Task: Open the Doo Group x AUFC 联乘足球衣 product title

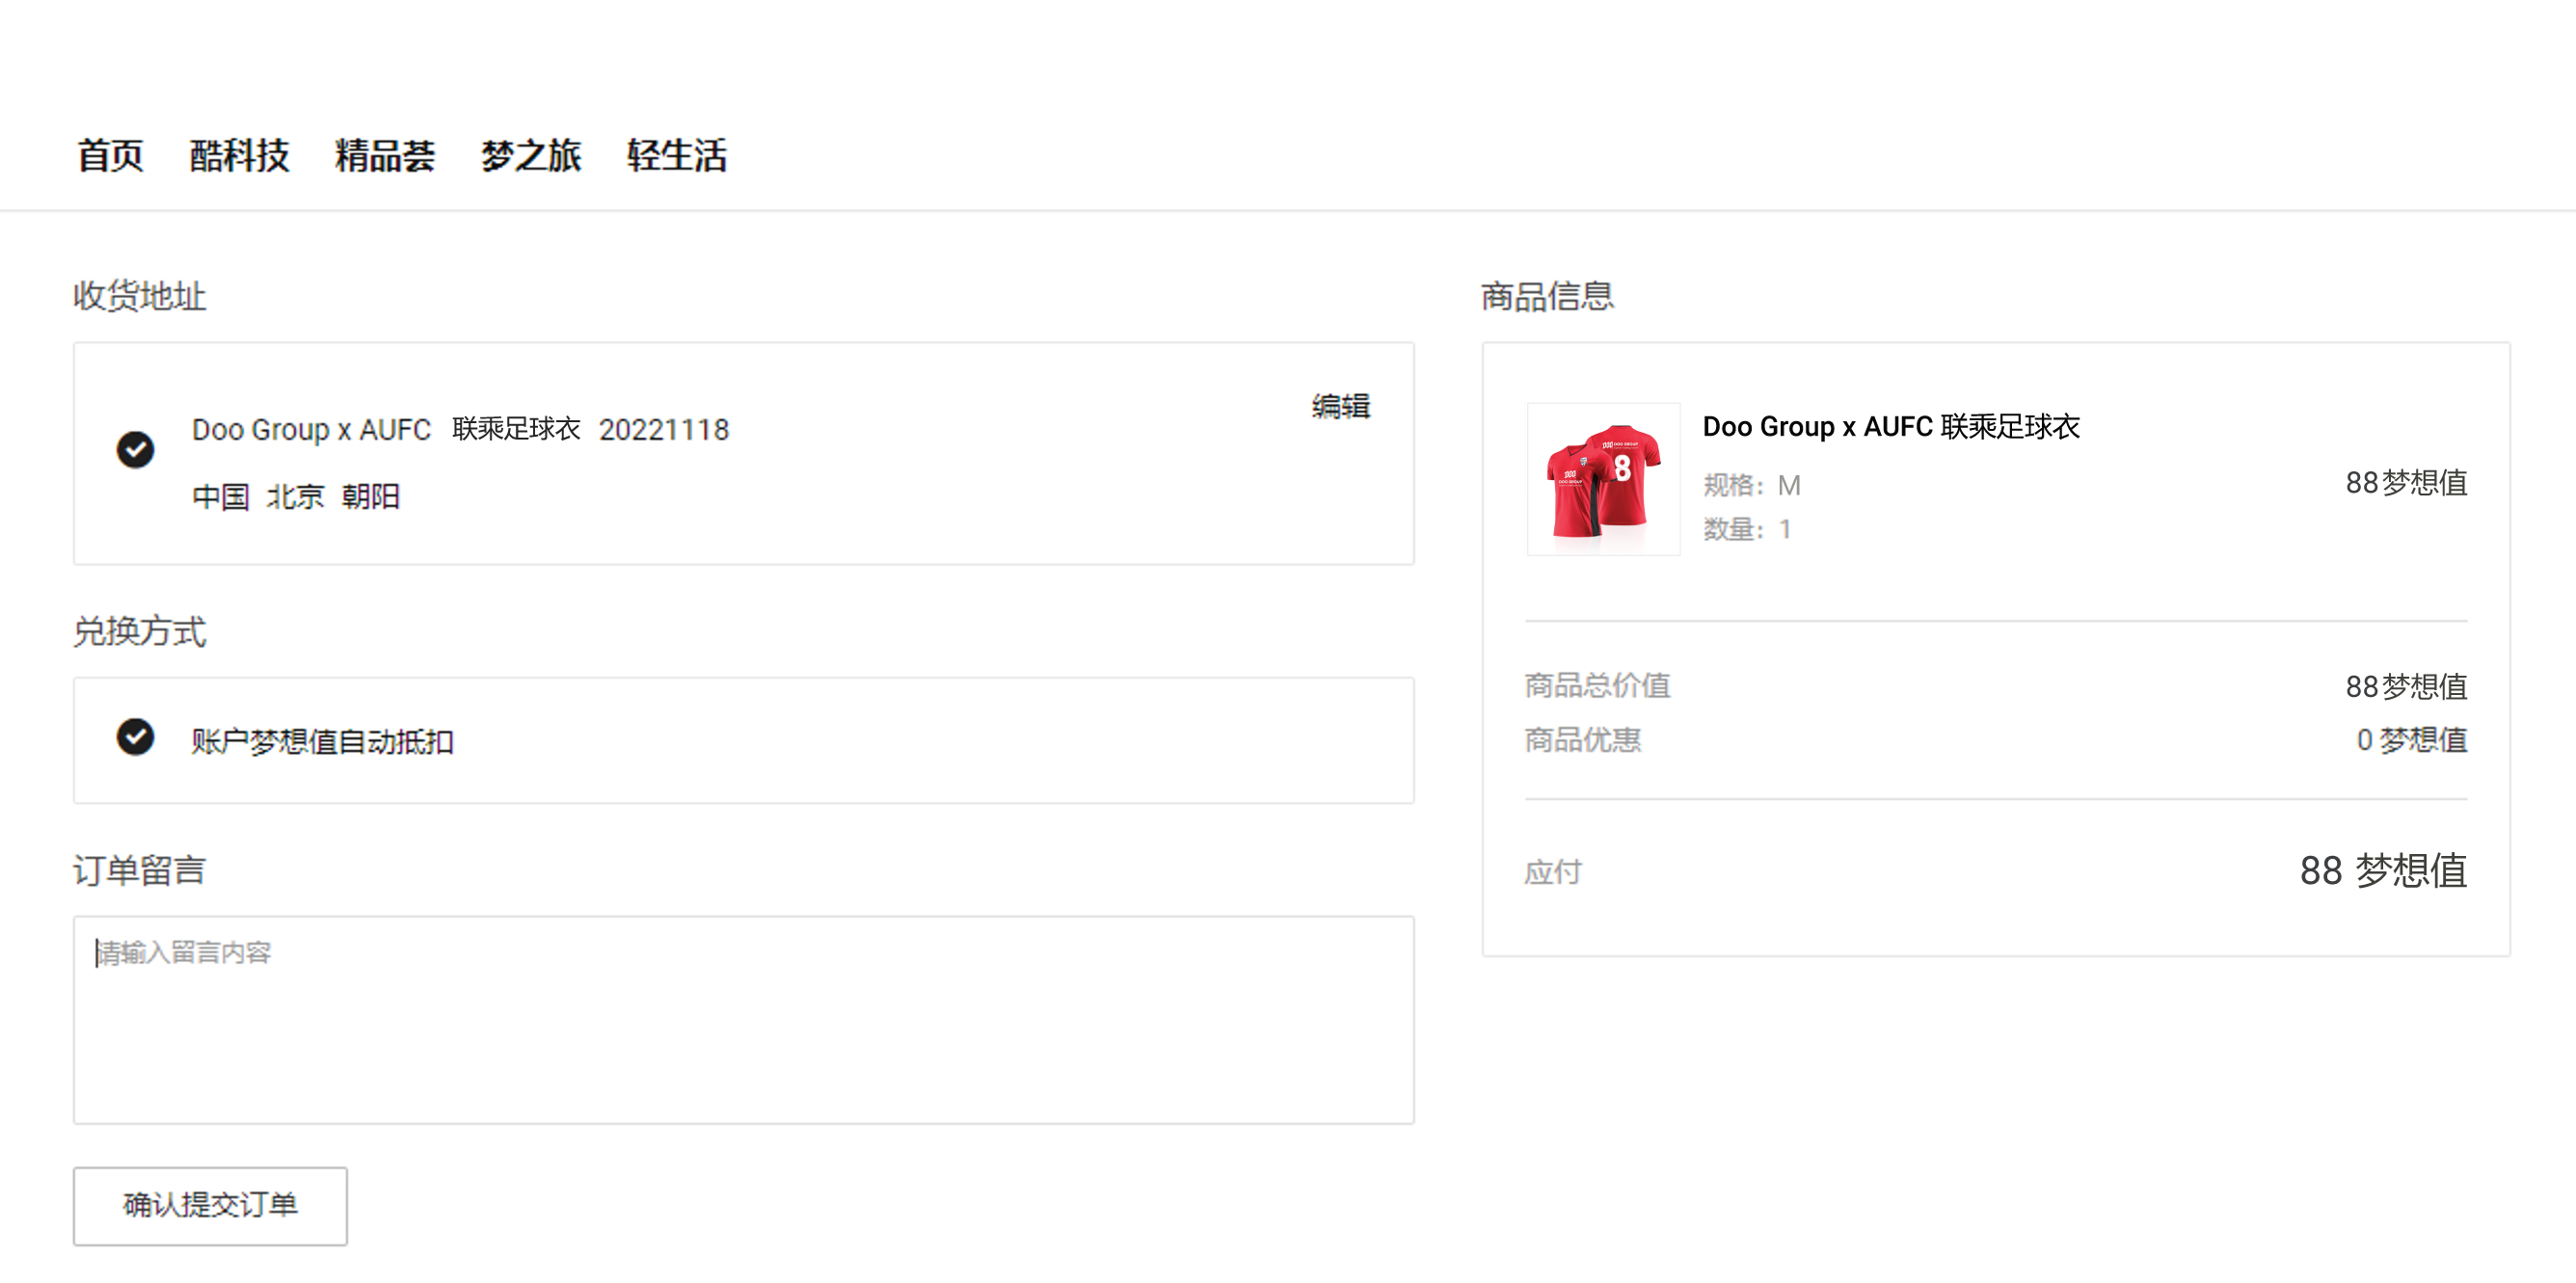Action: (x=1890, y=427)
